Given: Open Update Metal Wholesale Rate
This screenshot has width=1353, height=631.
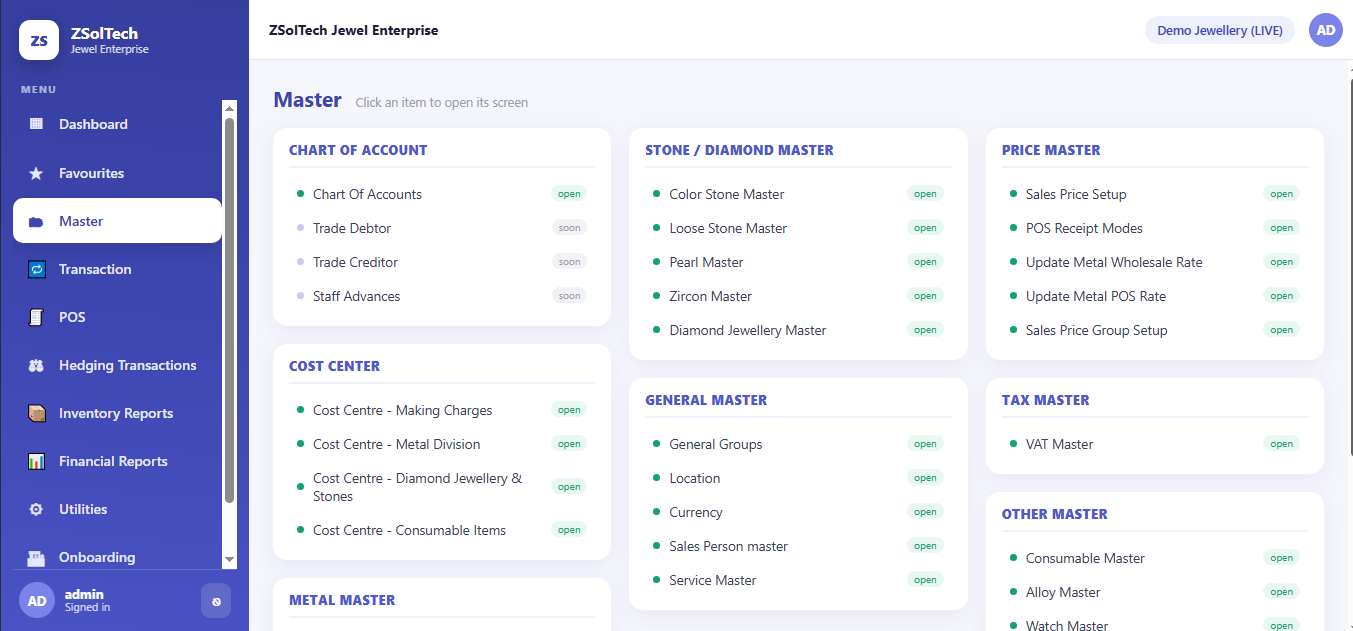Looking at the screenshot, I should (1154, 262).
